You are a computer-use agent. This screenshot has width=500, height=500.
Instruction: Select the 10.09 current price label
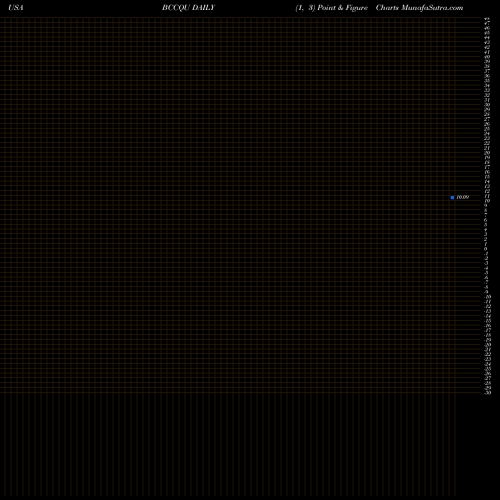click(x=463, y=197)
